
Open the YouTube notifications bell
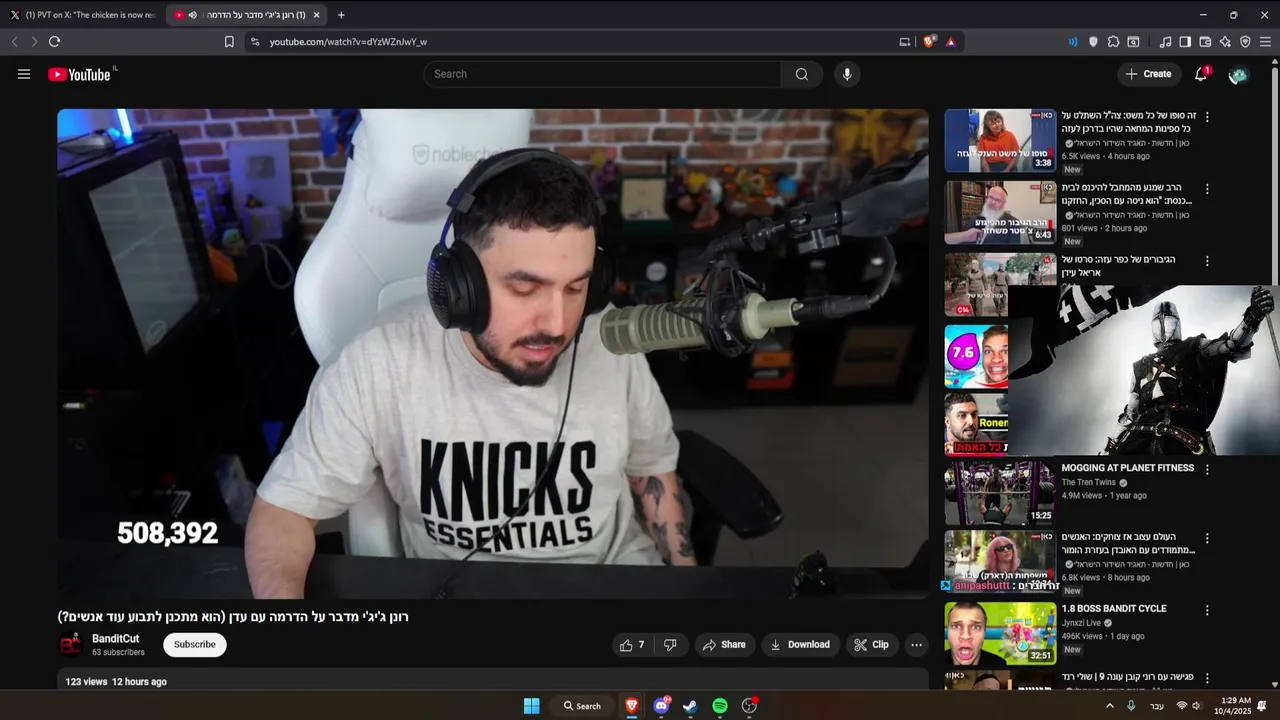[x=1201, y=74]
